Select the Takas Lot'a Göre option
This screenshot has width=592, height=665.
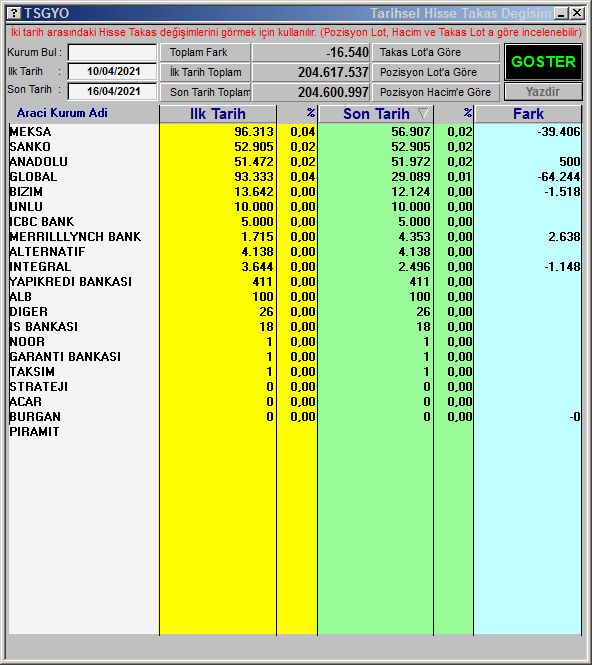pyautogui.click(x=436, y=53)
